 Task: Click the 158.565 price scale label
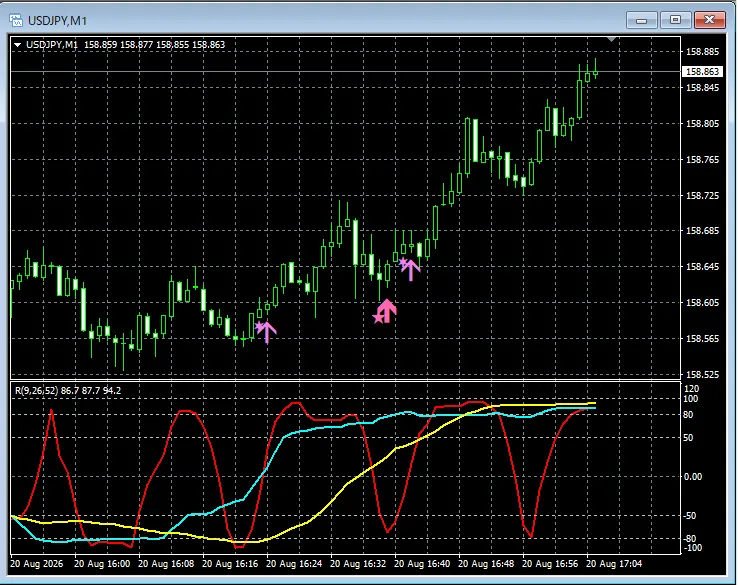[x=702, y=339]
